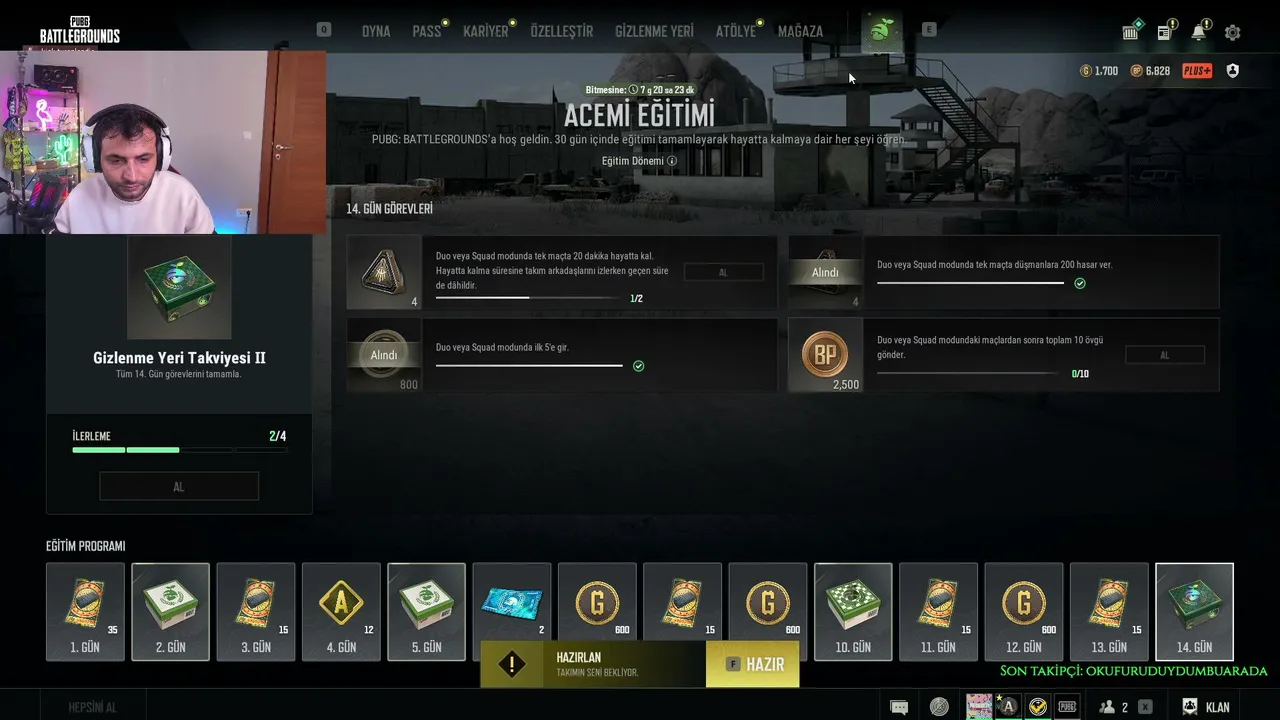Open the ÖZELLEŞTİR tab
This screenshot has height=720, width=1280.
click(x=562, y=31)
